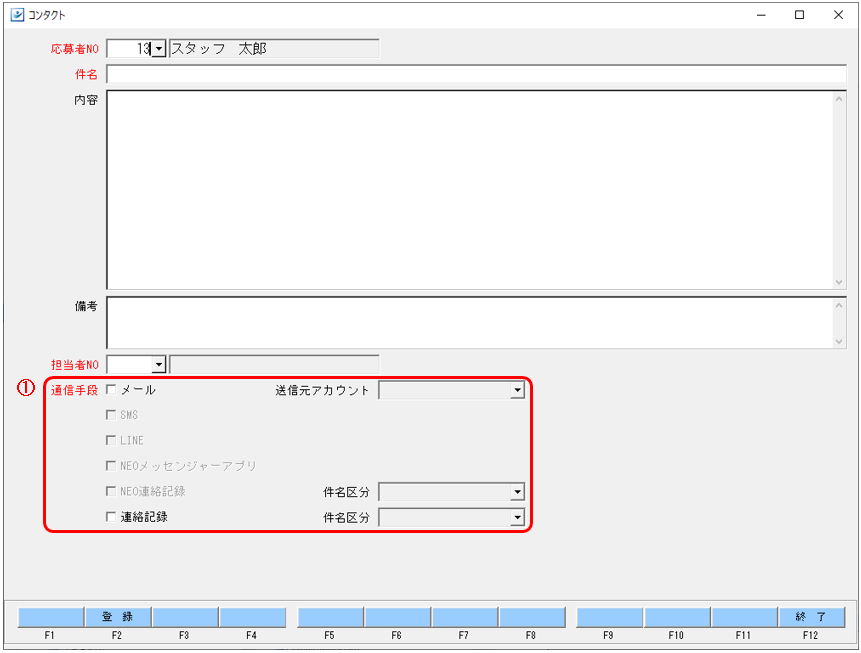Viewport: 861px width, 653px height.
Task: Click the blank F9 function button
Action: 610,617
